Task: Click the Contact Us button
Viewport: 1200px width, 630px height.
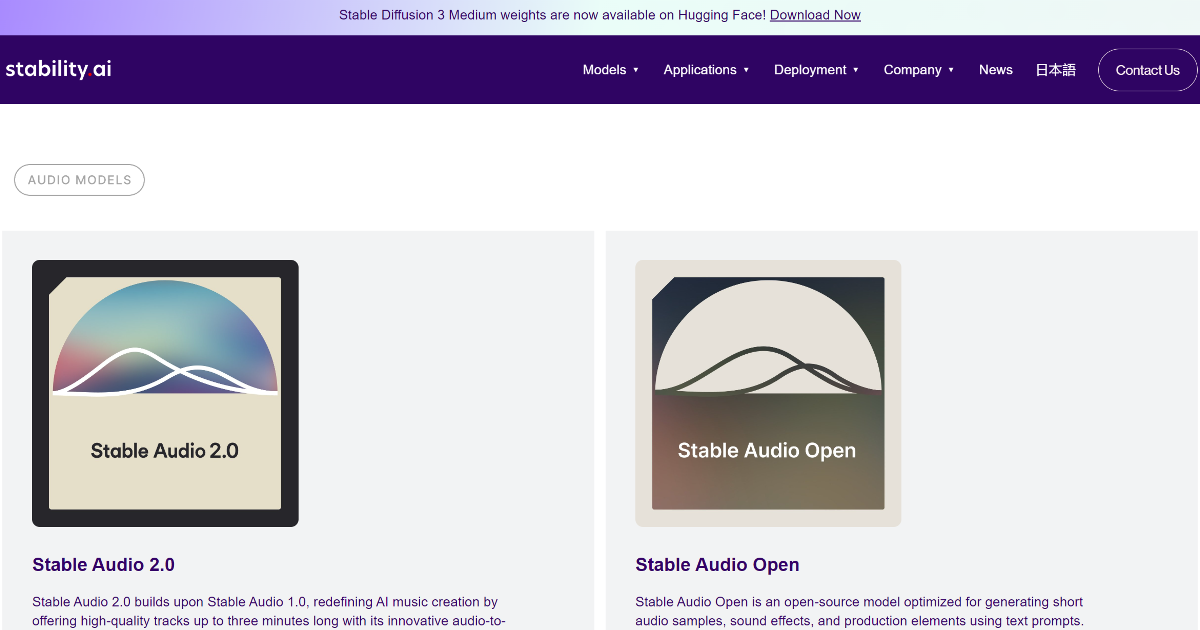Action: point(1146,69)
